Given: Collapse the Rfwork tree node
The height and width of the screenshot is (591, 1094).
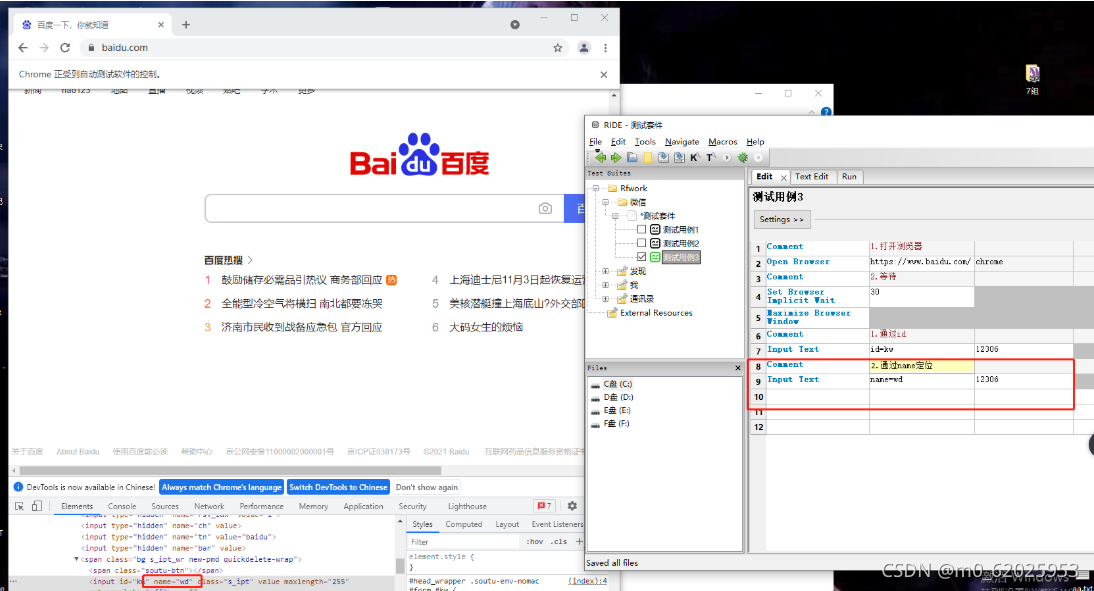Looking at the screenshot, I should coord(595,188).
